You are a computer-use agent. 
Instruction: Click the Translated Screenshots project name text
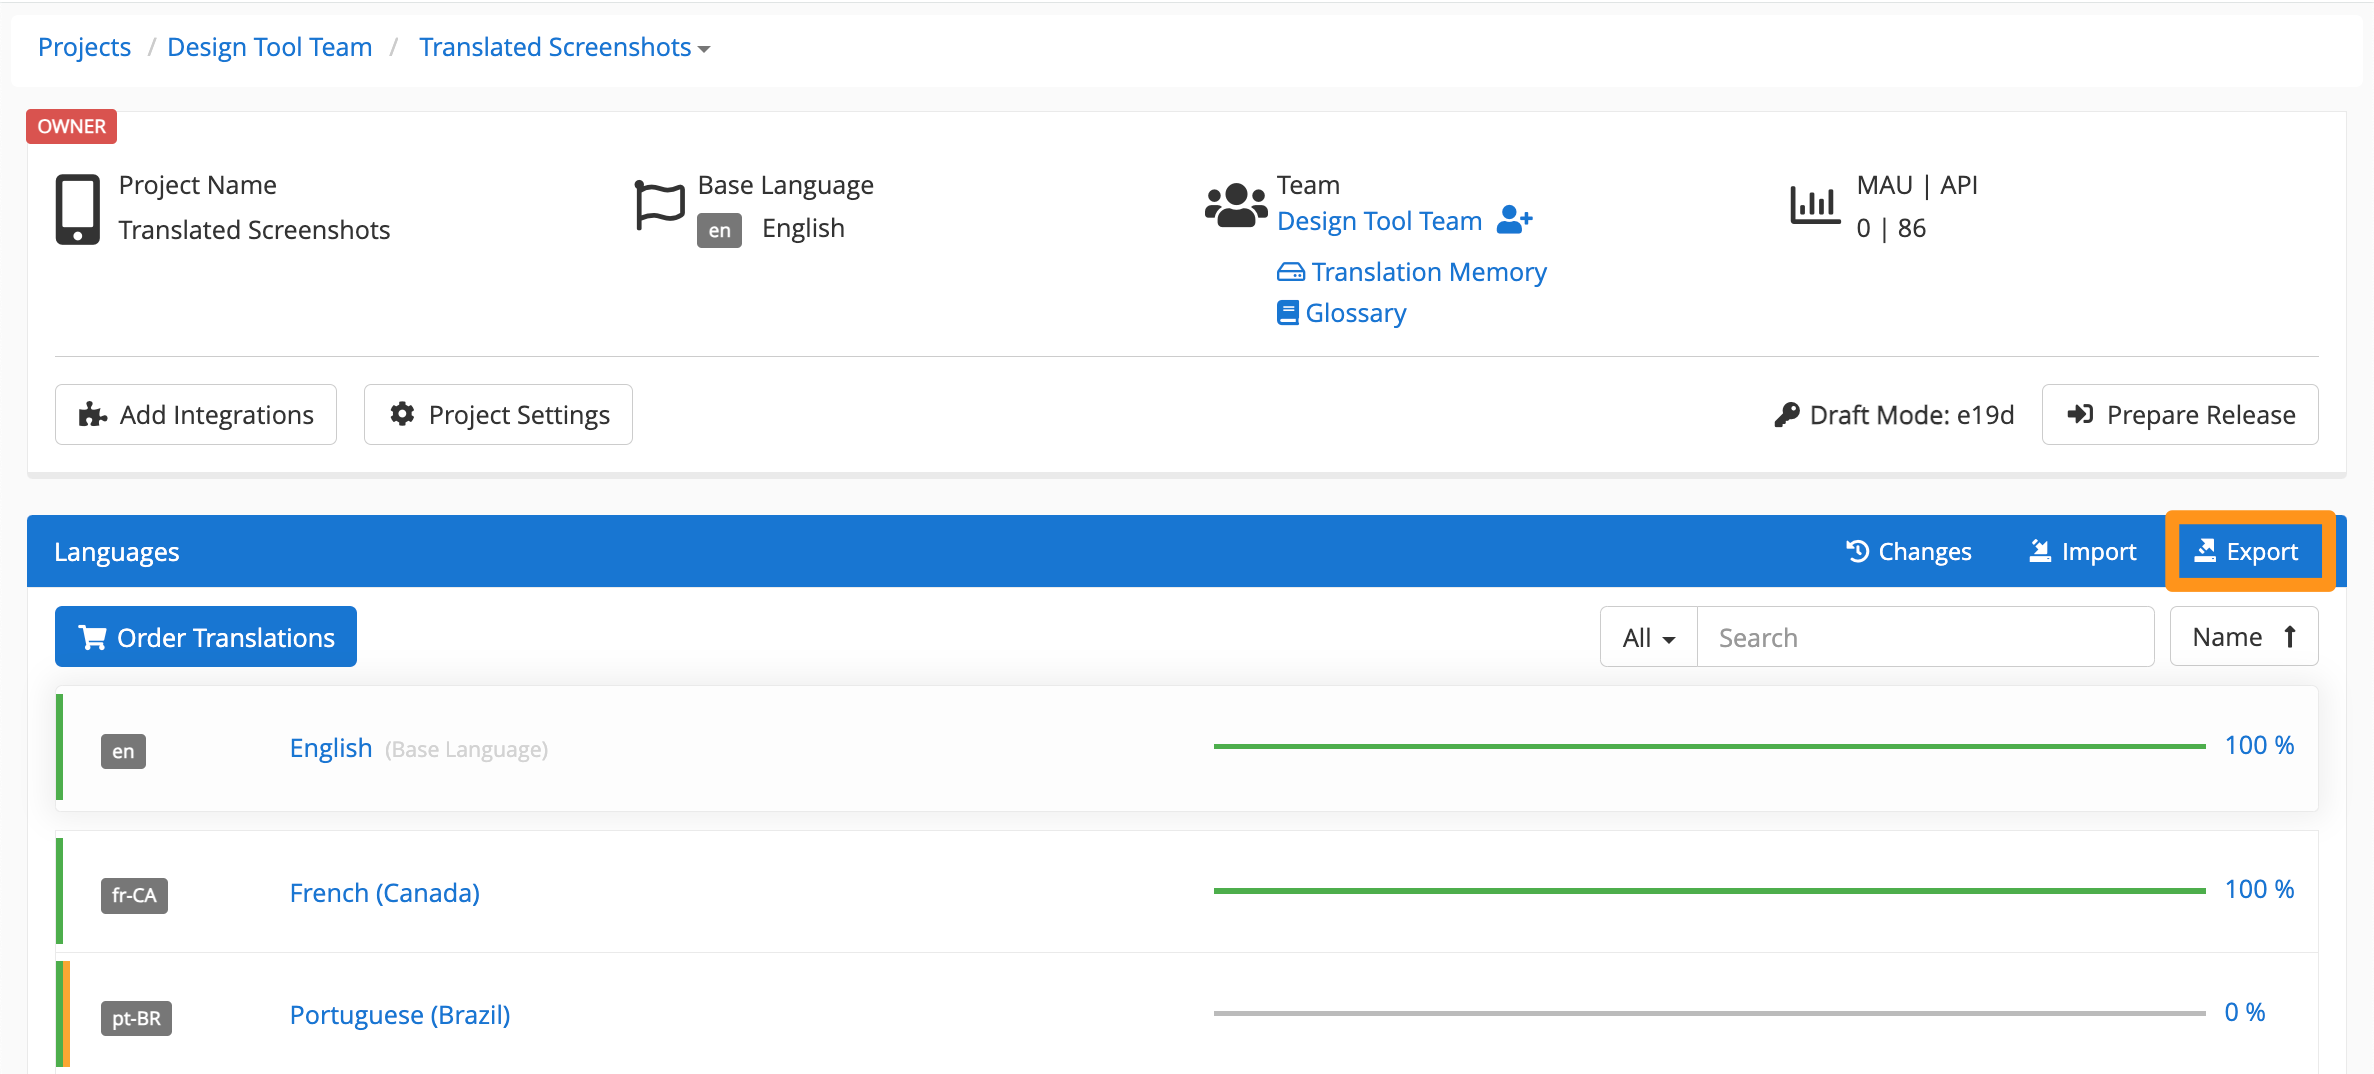254,230
